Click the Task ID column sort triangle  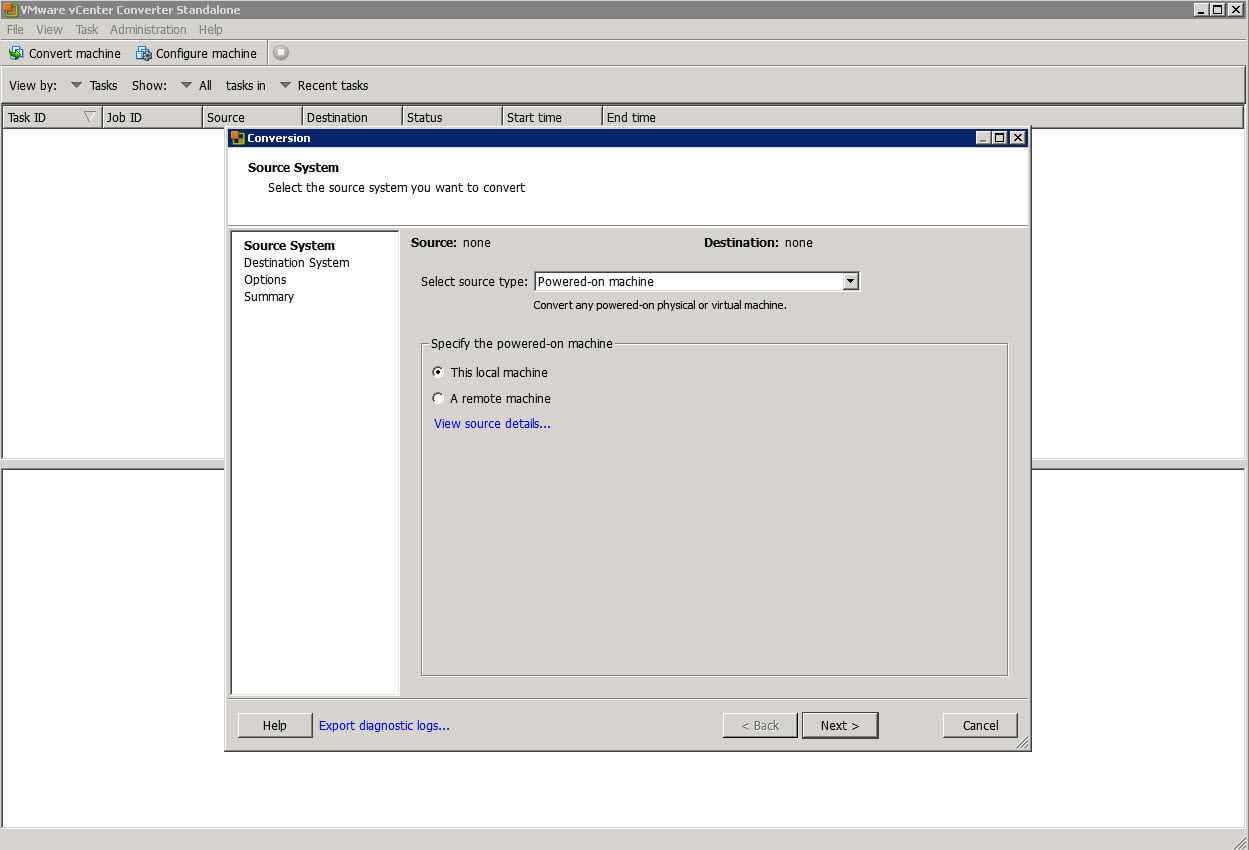[x=89, y=117]
